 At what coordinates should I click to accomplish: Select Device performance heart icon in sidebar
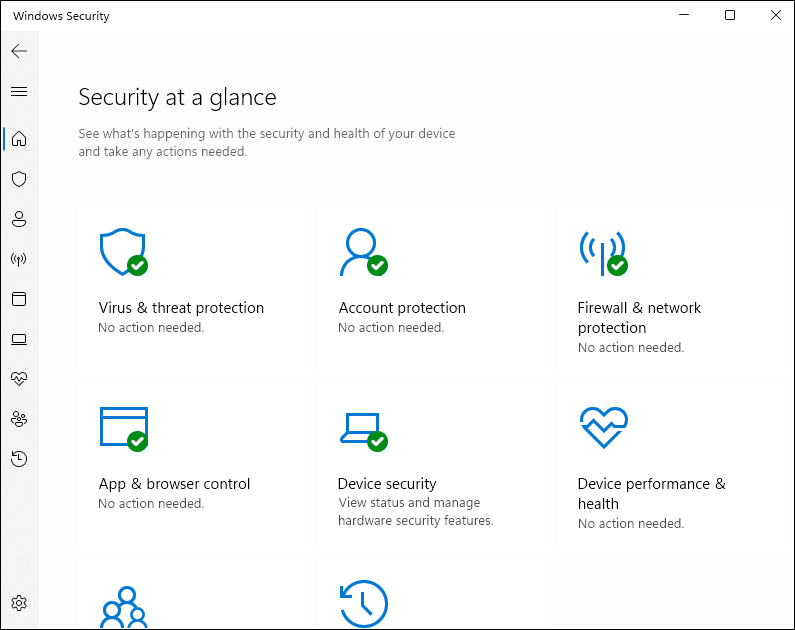(19, 379)
